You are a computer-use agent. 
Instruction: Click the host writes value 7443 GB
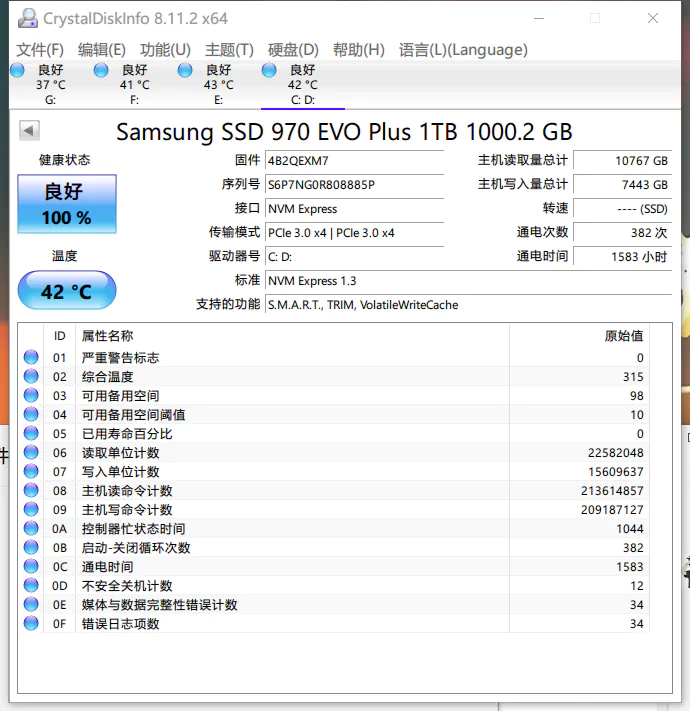coord(622,185)
